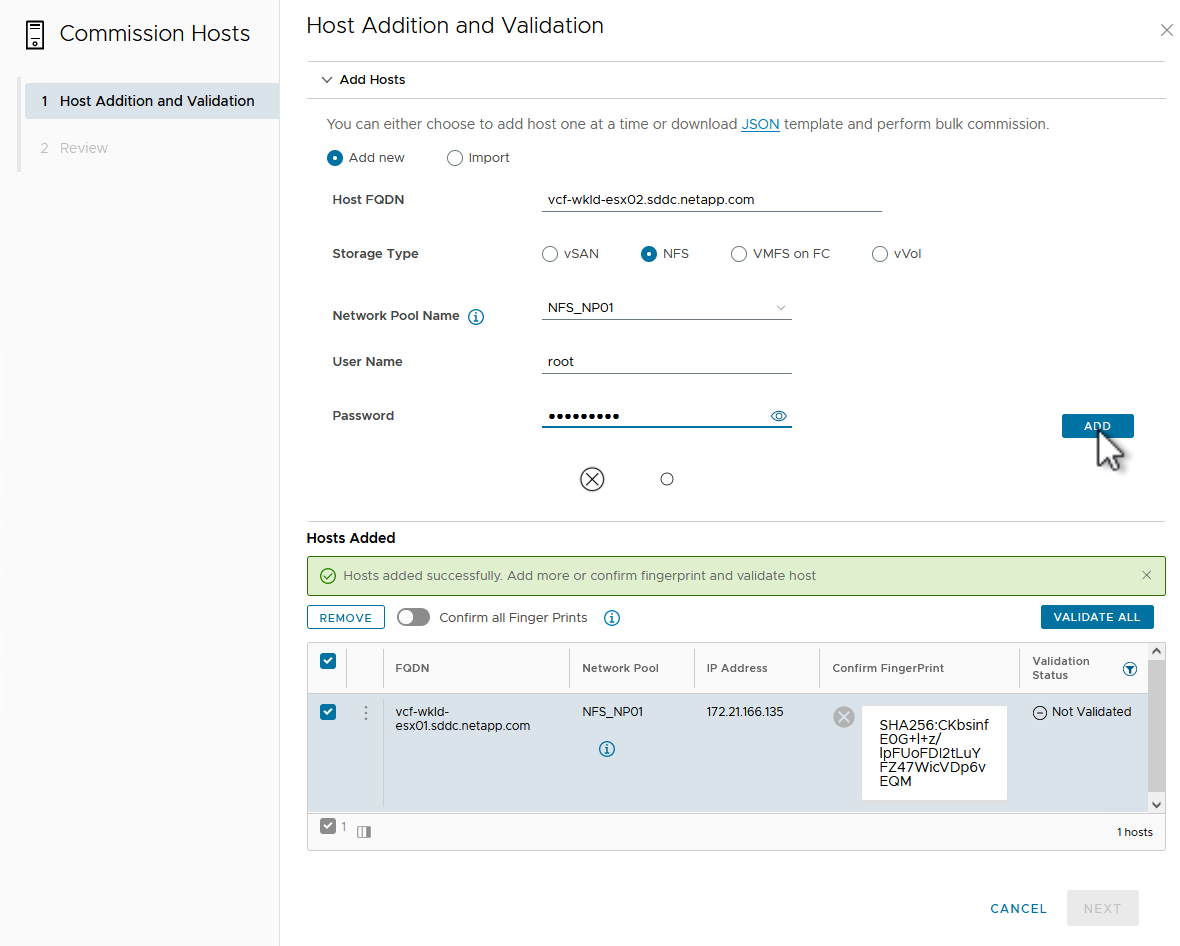Click the info icon under NFS_NP01 in table
The height and width of the screenshot is (946, 1180).
606,749
